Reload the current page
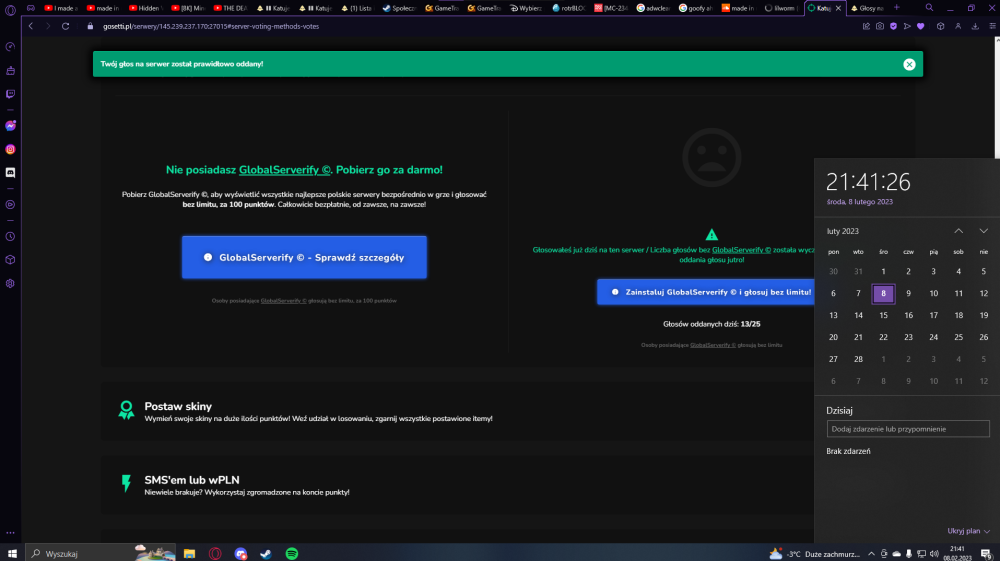The height and width of the screenshot is (561, 1000). tap(65, 26)
